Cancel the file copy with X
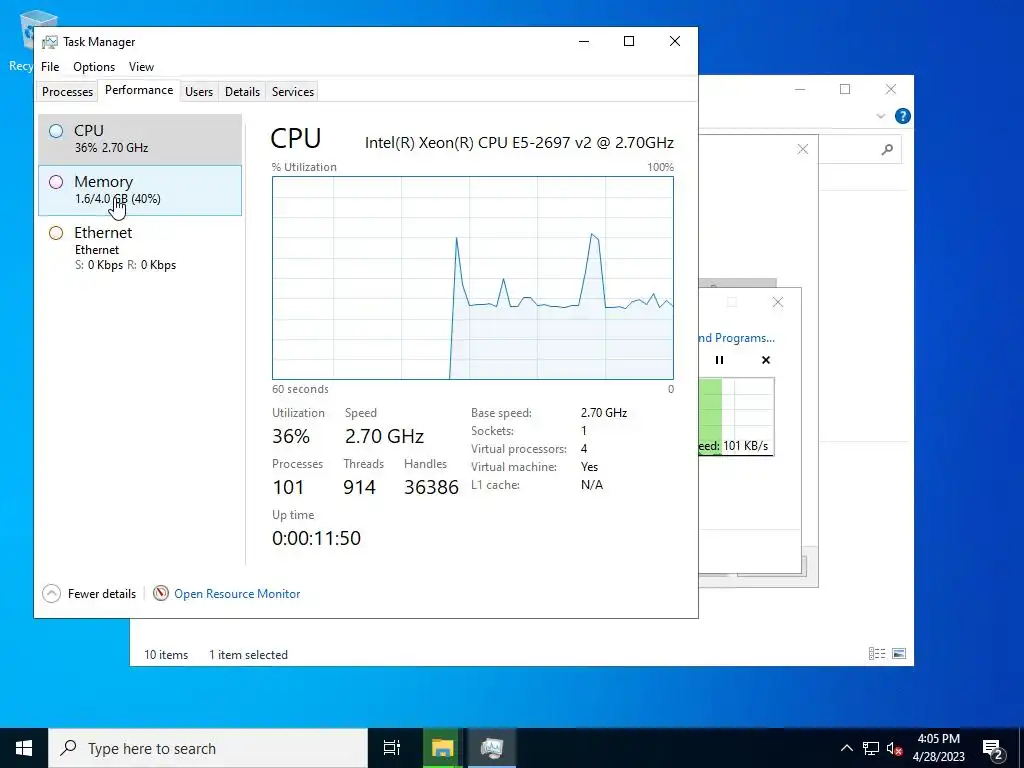1024x768 pixels. (x=766, y=360)
